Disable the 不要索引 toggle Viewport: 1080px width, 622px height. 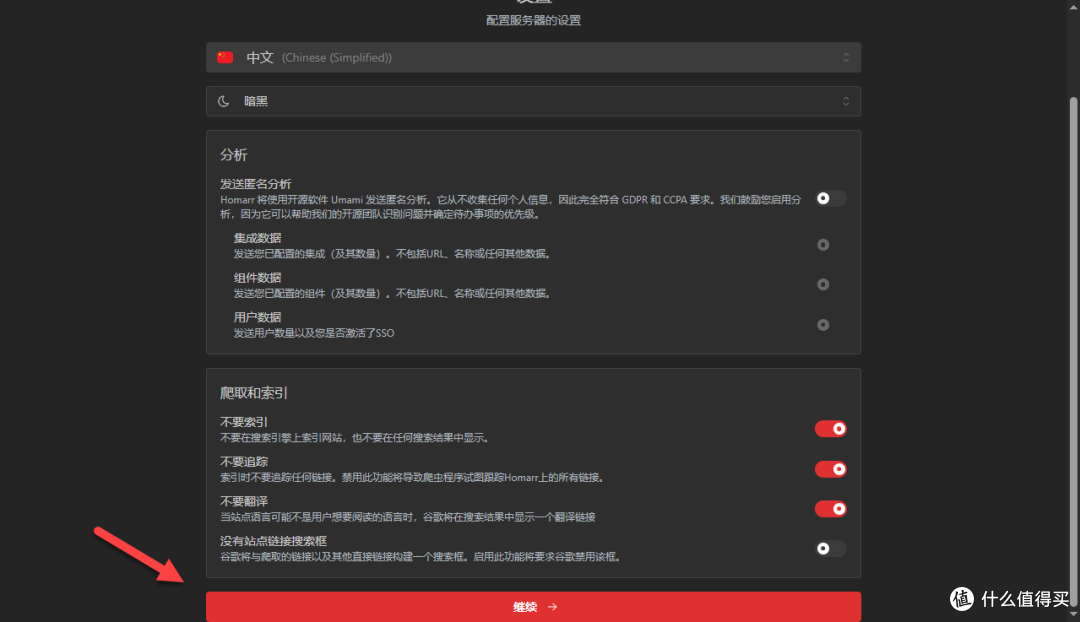[830, 428]
